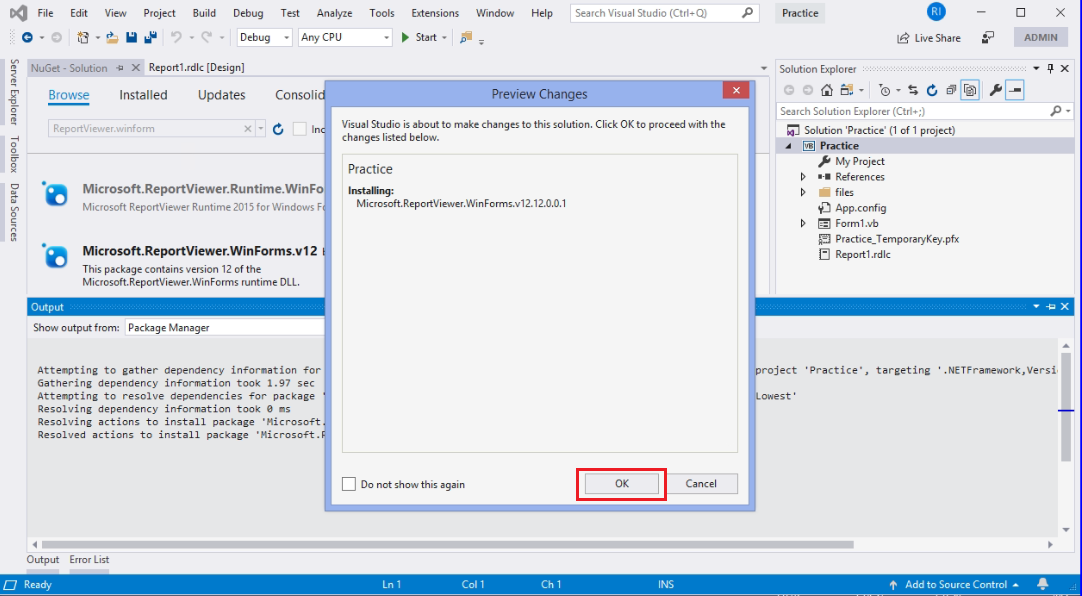This screenshot has width=1082, height=596.
Task: Unpin the Solution Explorer panel
Action: 1048,68
